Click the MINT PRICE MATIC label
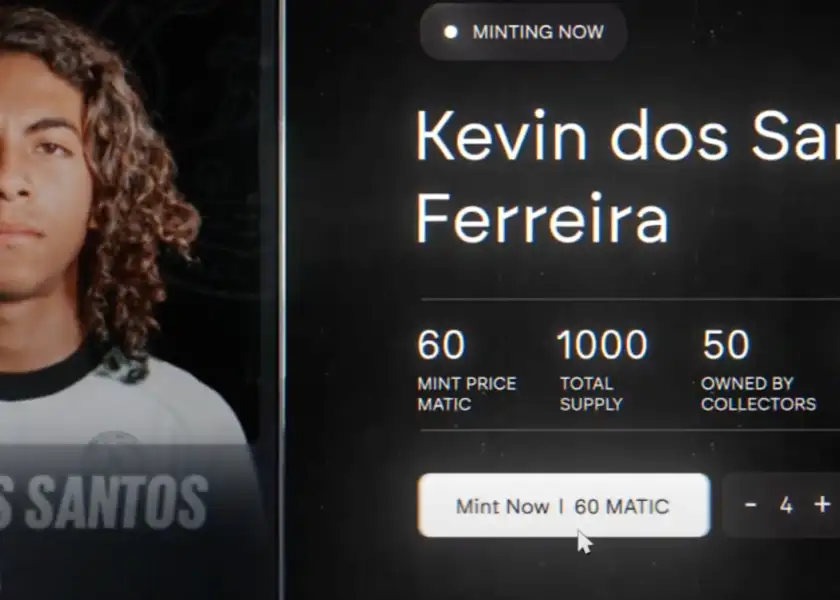 (467, 394)
